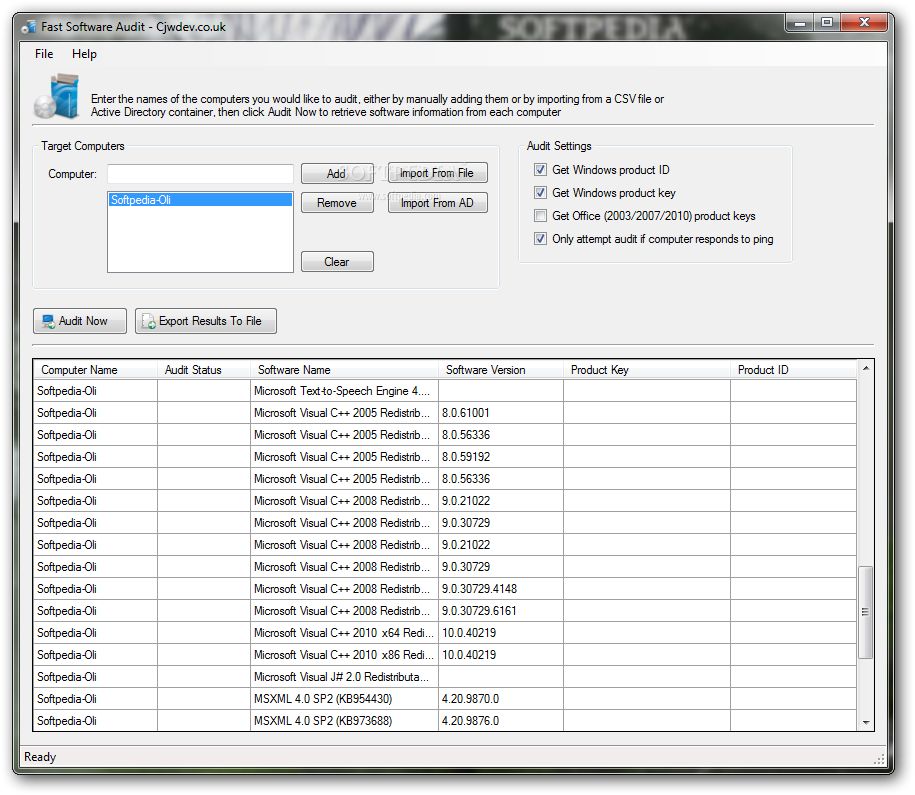
Task: Sort by Audit Status column header
Action: 204,370
